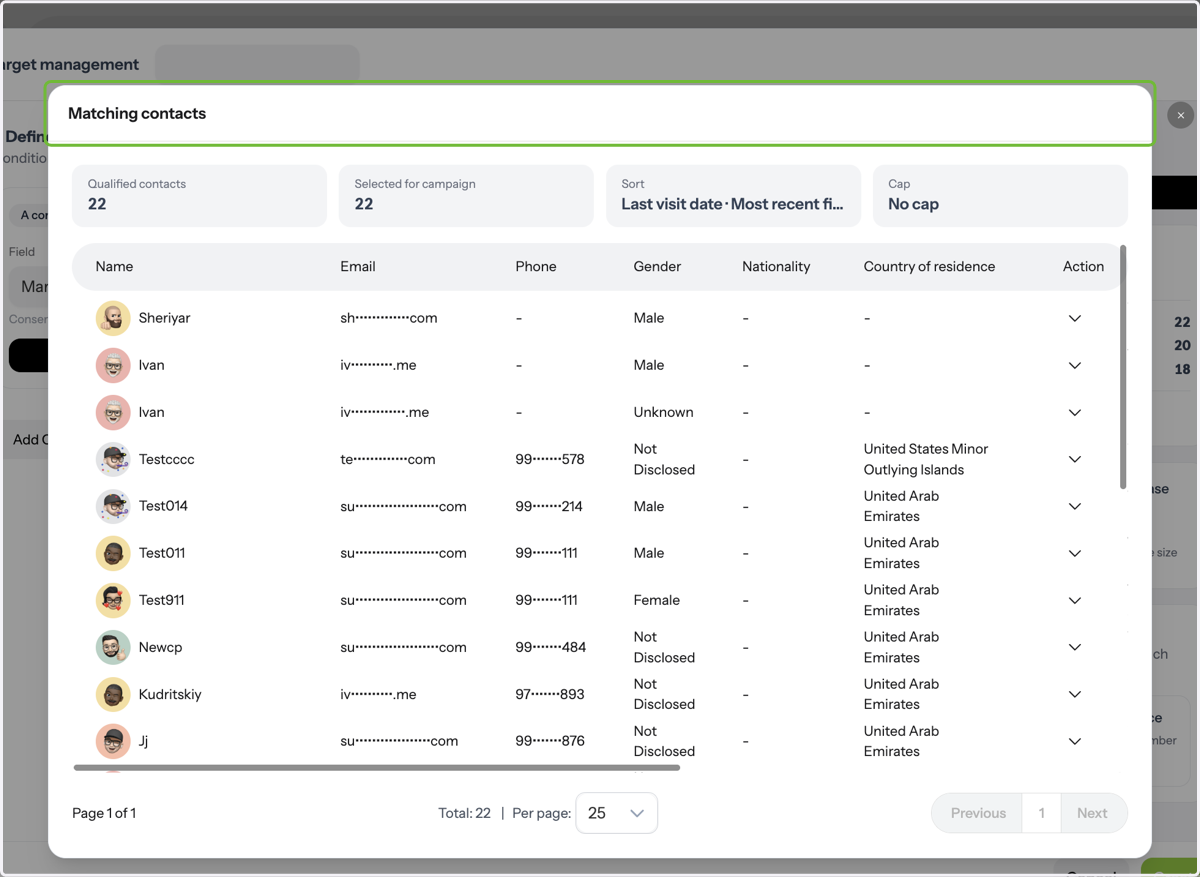The image size is (1200, 877).
Task: Expand the action chevron for Kudritskiy
Action: click(1075, 694)
